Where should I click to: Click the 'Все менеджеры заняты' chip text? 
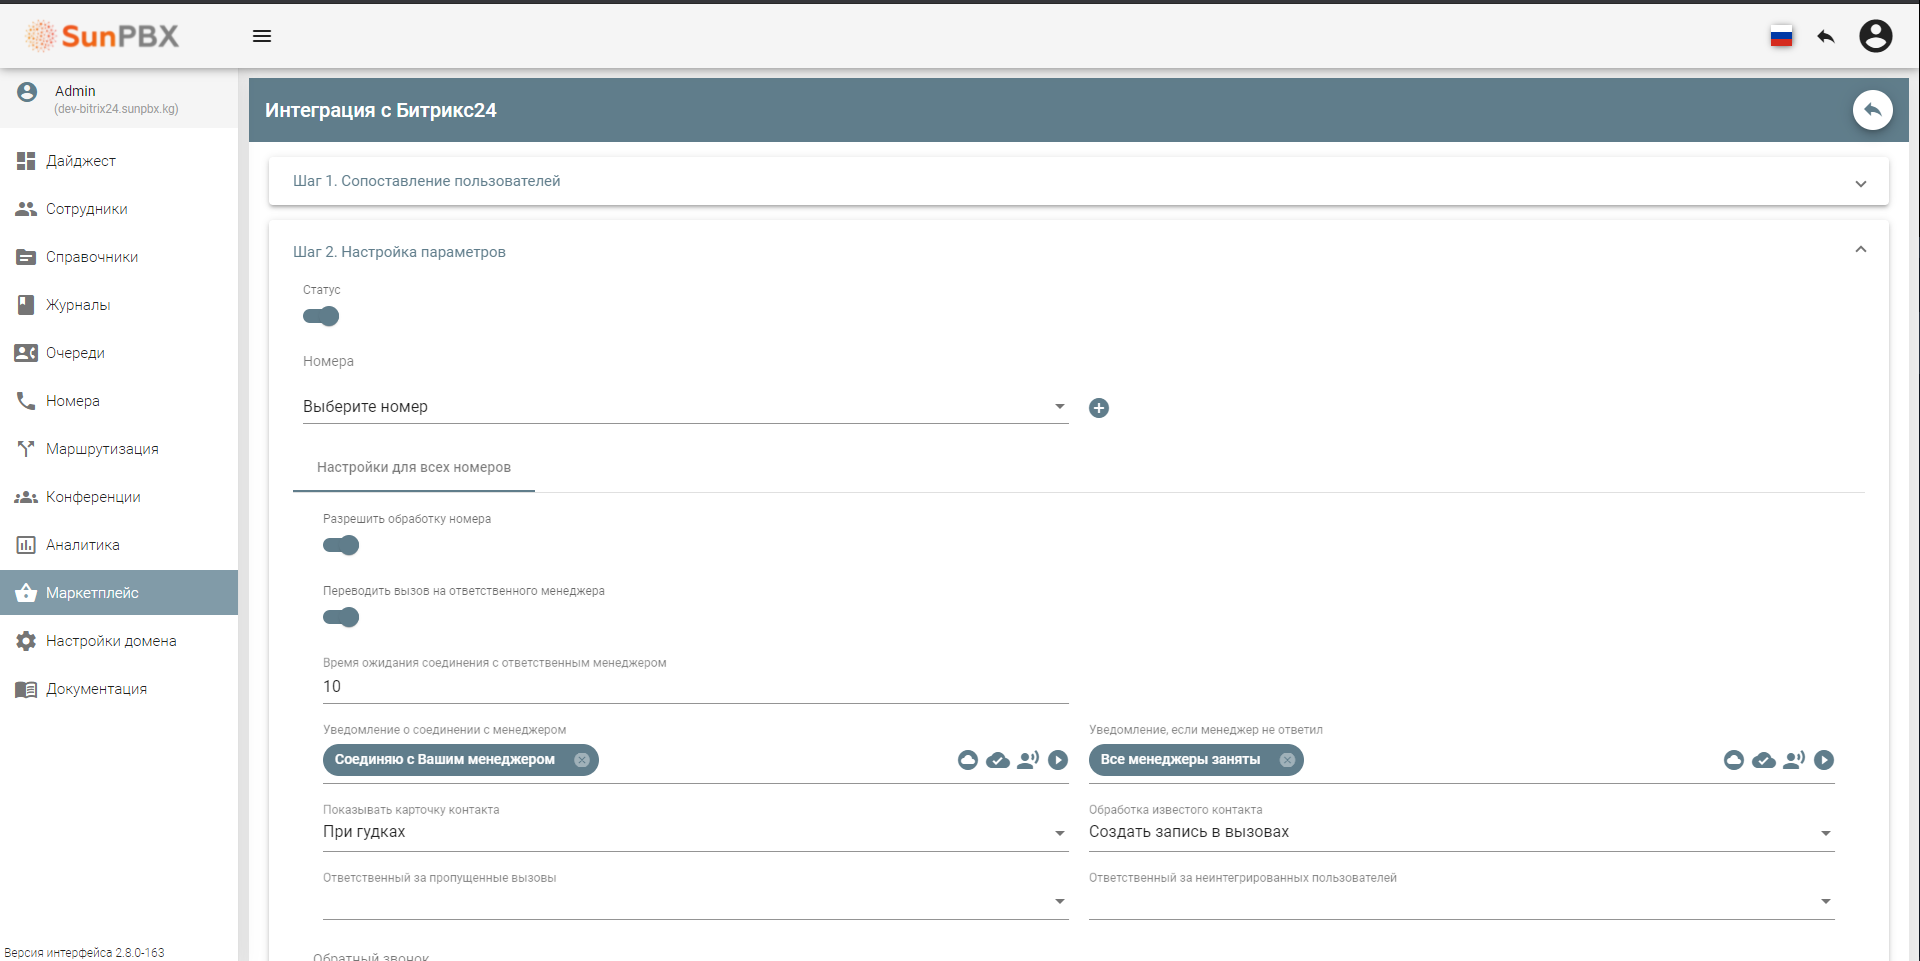tap(1180, 760)
